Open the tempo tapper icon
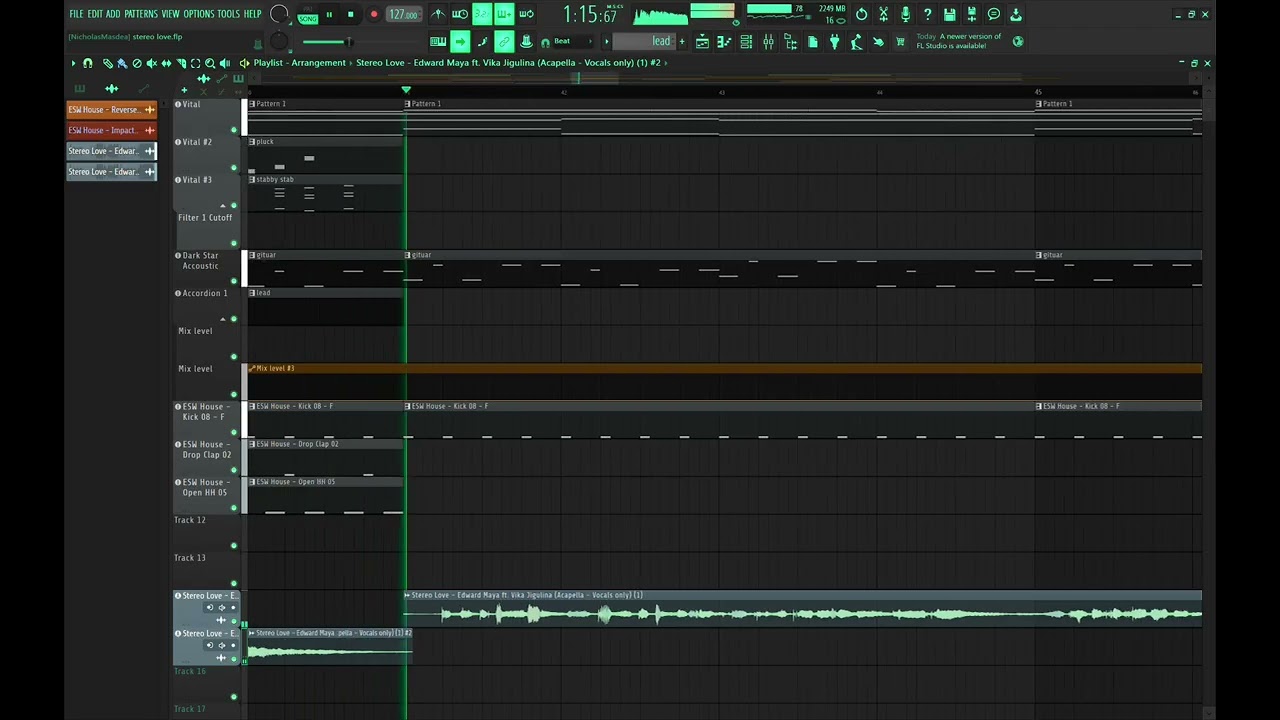This screenshot has height=720, width=1280. tap(856, 41)
